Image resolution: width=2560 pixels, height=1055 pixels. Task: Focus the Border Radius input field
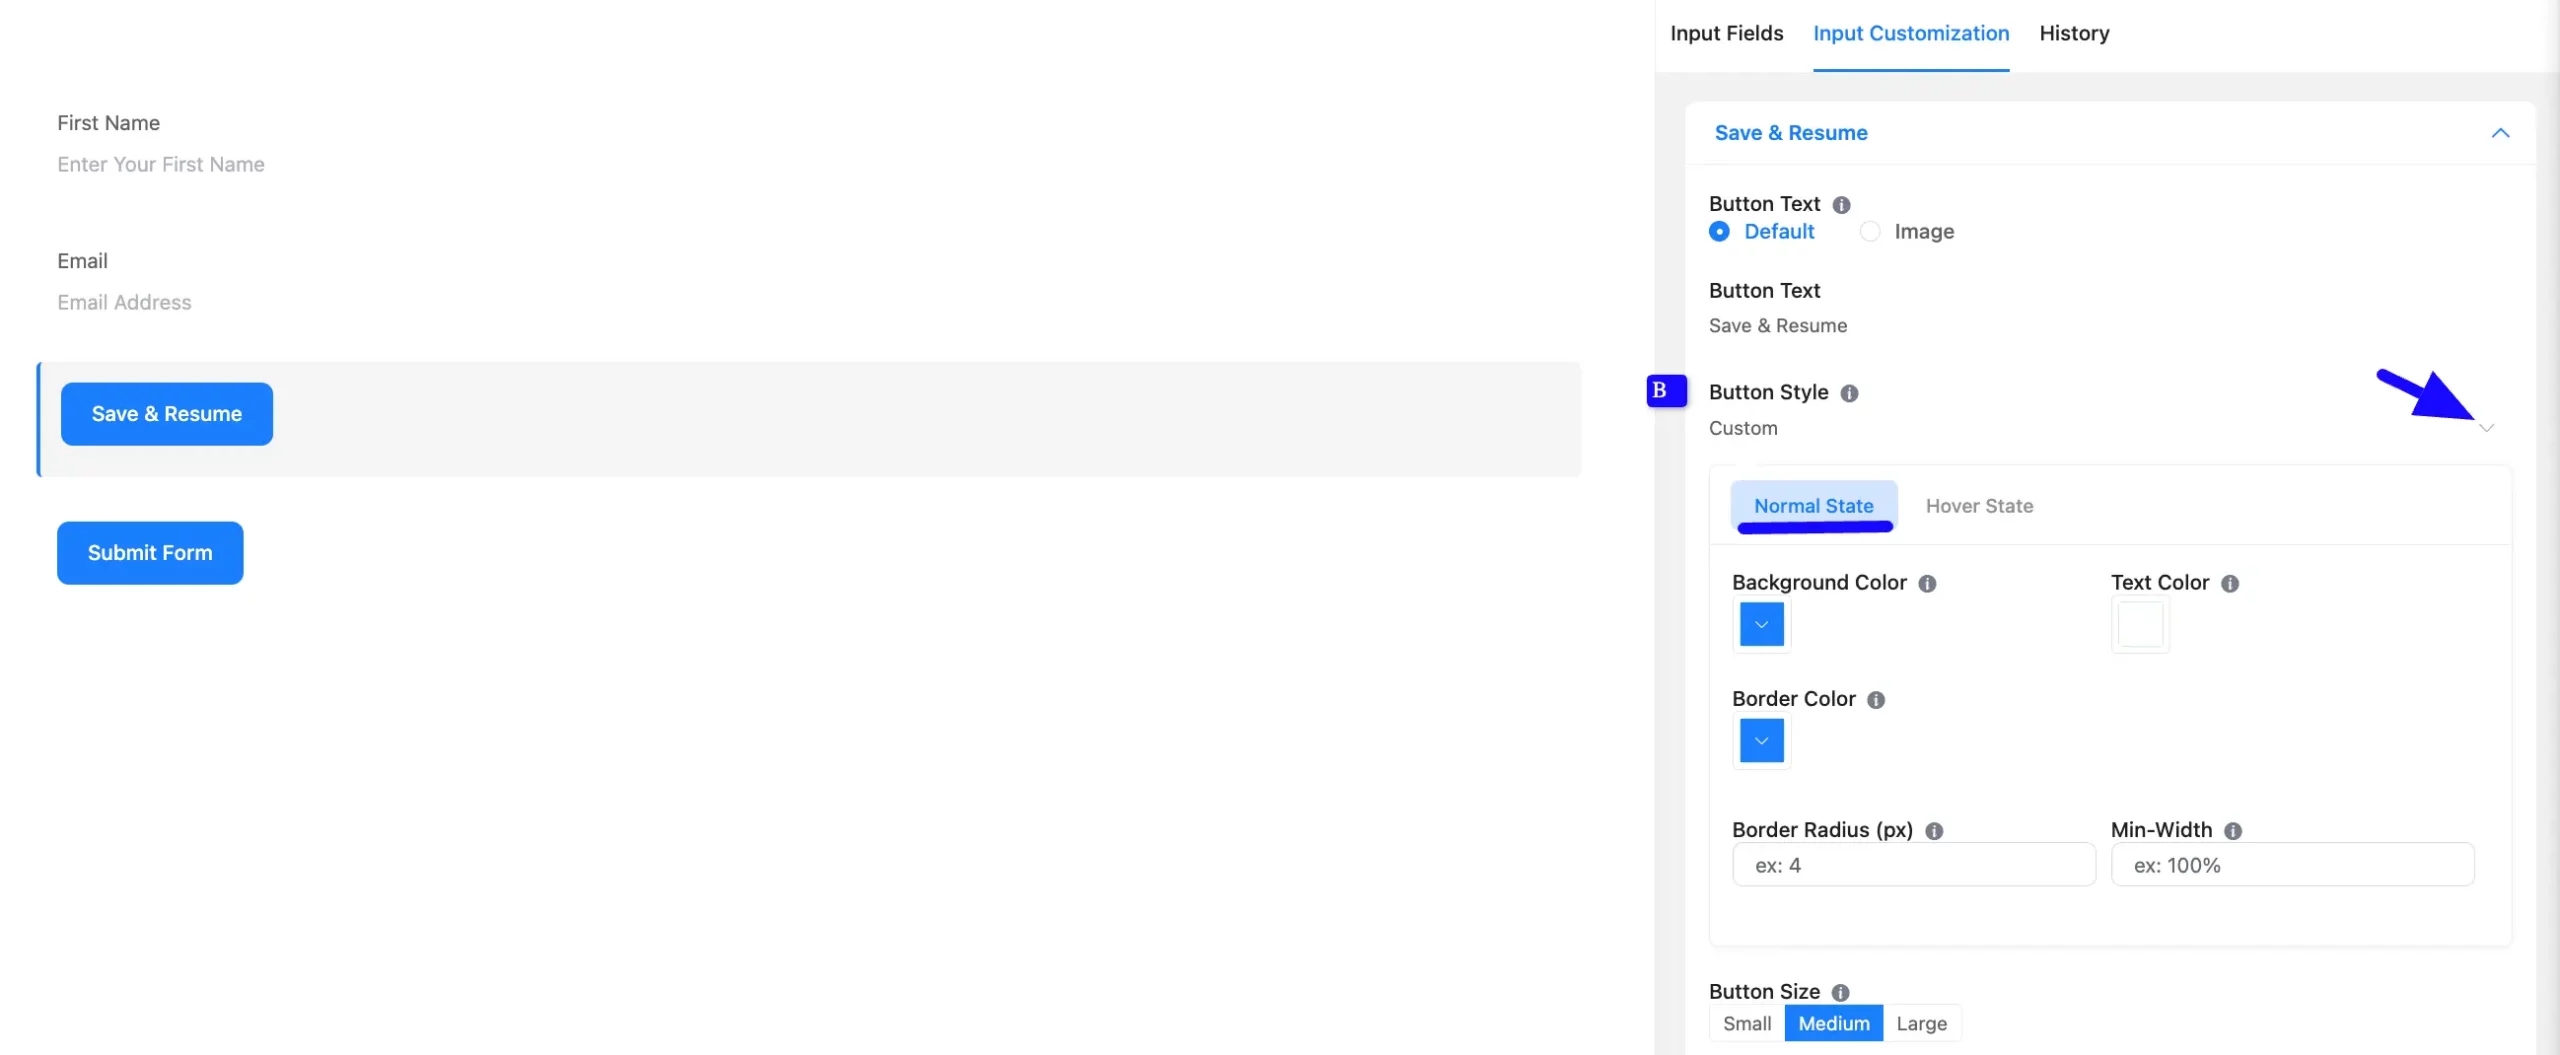pyautogui.click(x=1913, y=865)
